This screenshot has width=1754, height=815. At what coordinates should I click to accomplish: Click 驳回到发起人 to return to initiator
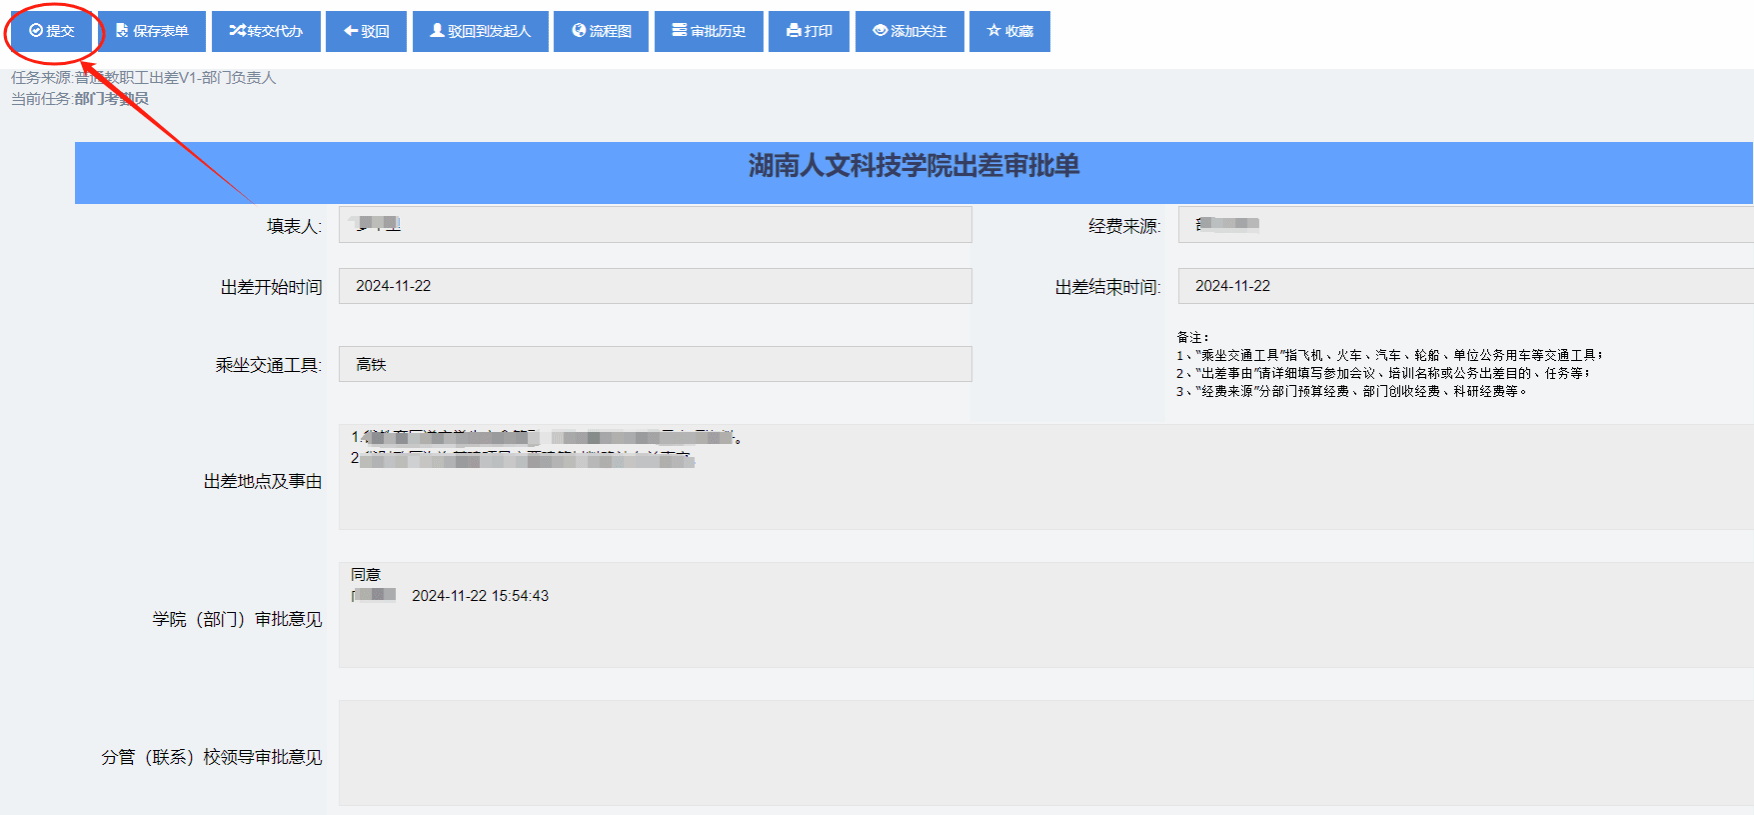coord(480,31)
